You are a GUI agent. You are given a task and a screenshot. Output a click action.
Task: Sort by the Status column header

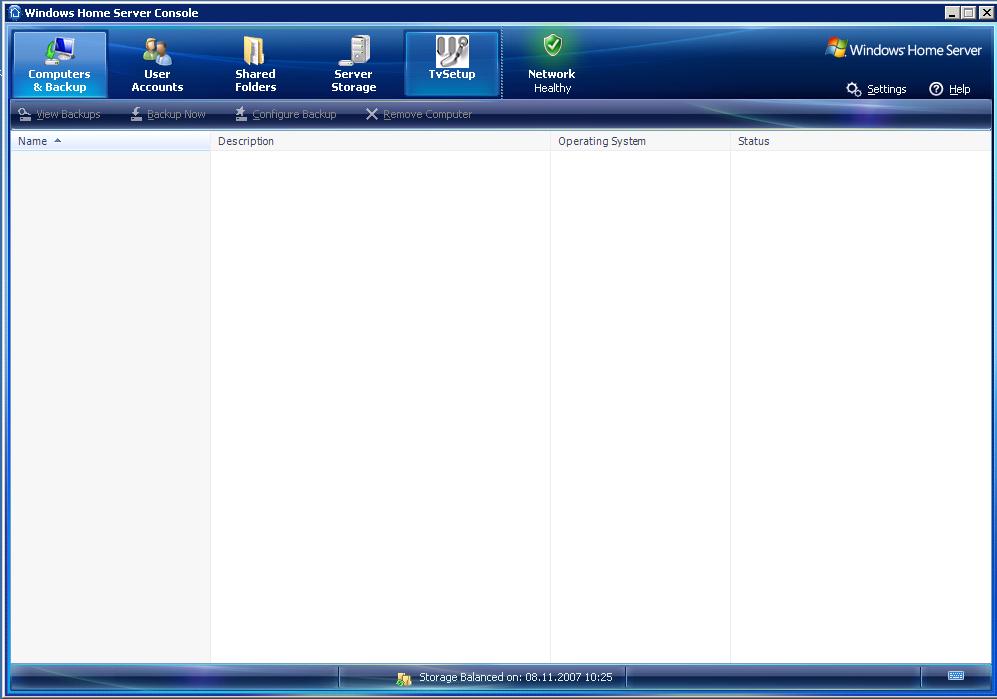tap(860, 141)
